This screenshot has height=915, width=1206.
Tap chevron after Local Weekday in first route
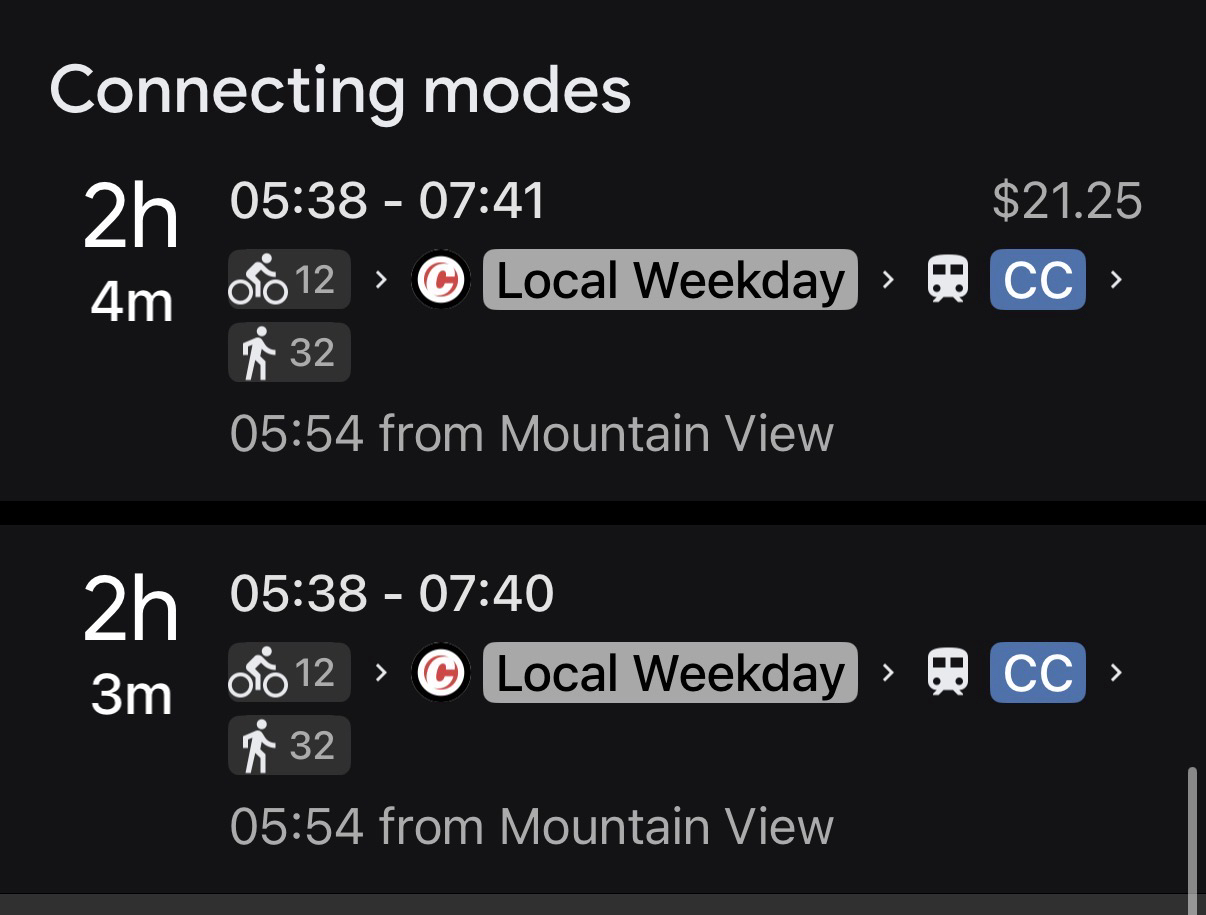[888, 280]
